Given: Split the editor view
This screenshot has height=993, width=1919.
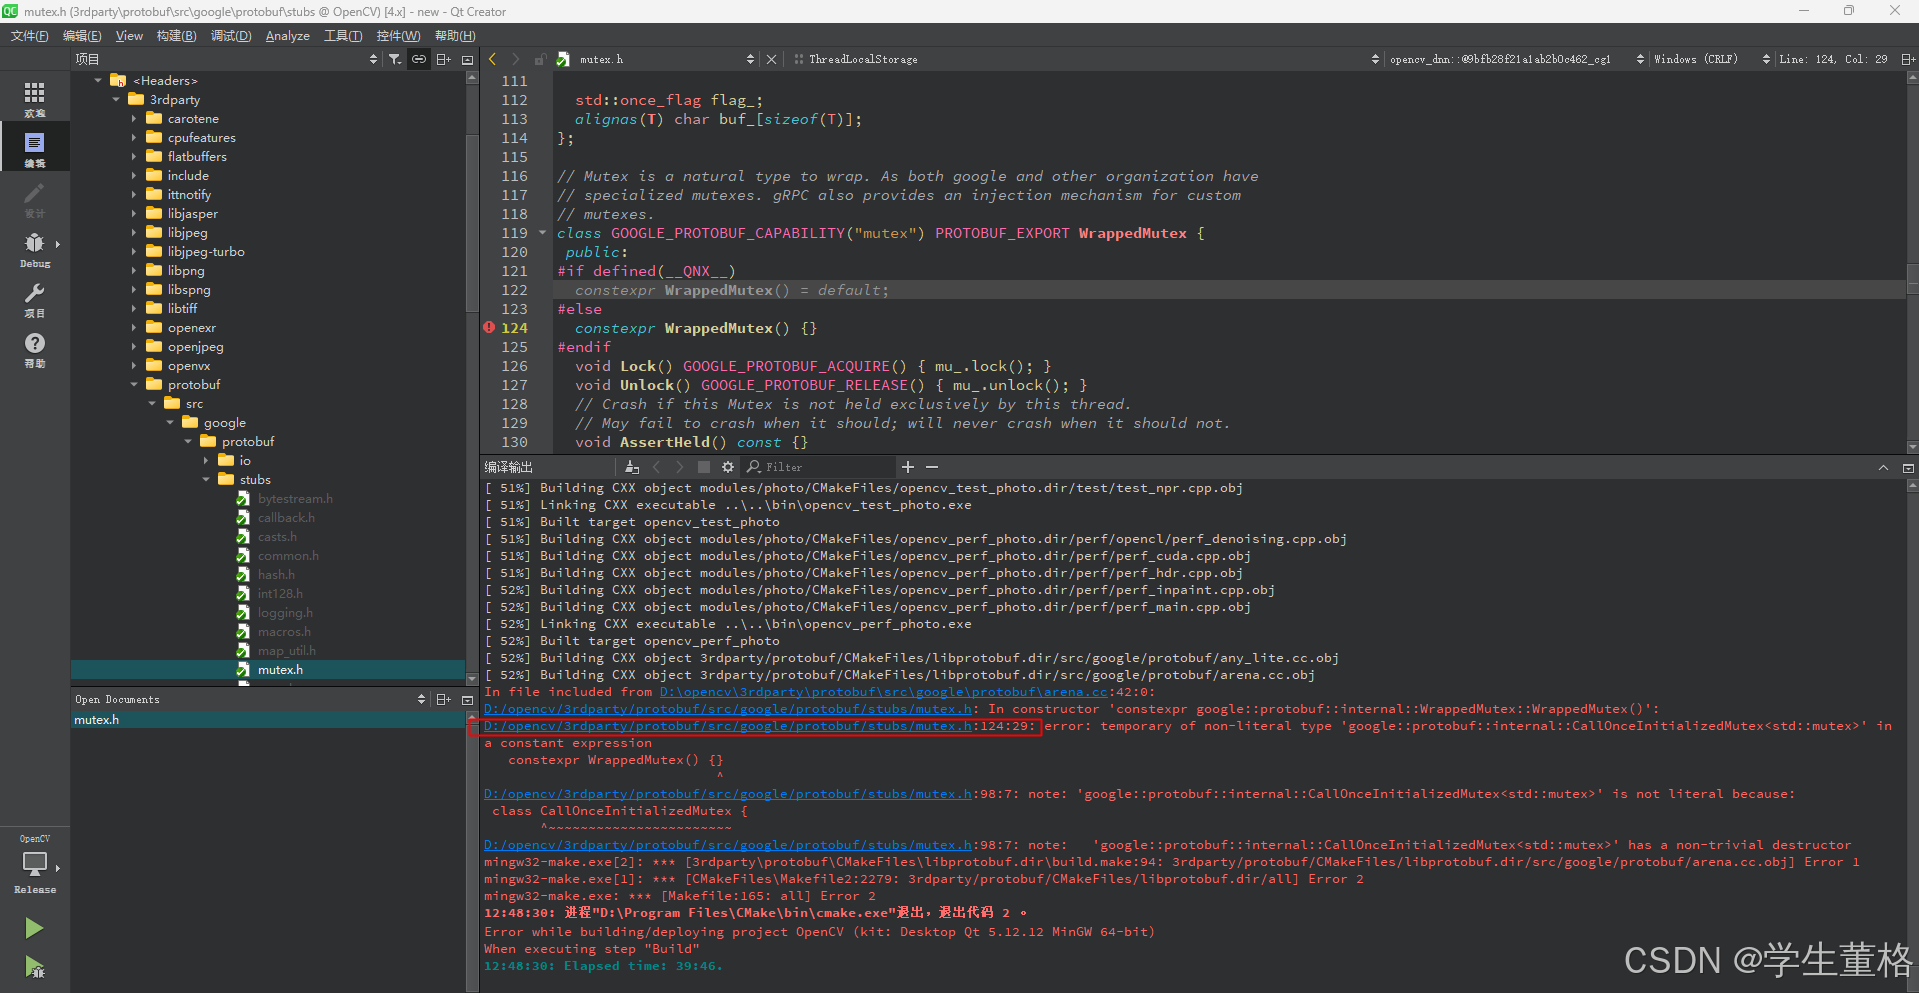Looking at the screenshot, I should 1908,59.
